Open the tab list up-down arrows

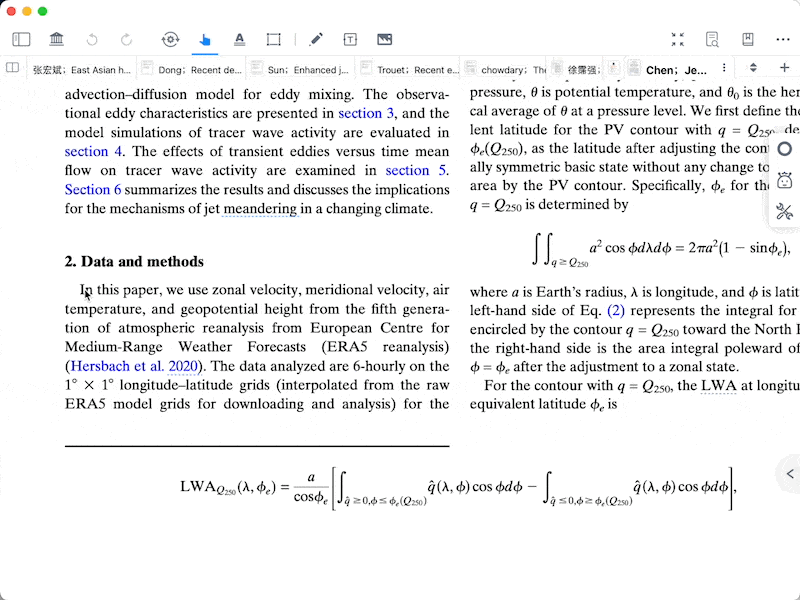tap(753, 68)
